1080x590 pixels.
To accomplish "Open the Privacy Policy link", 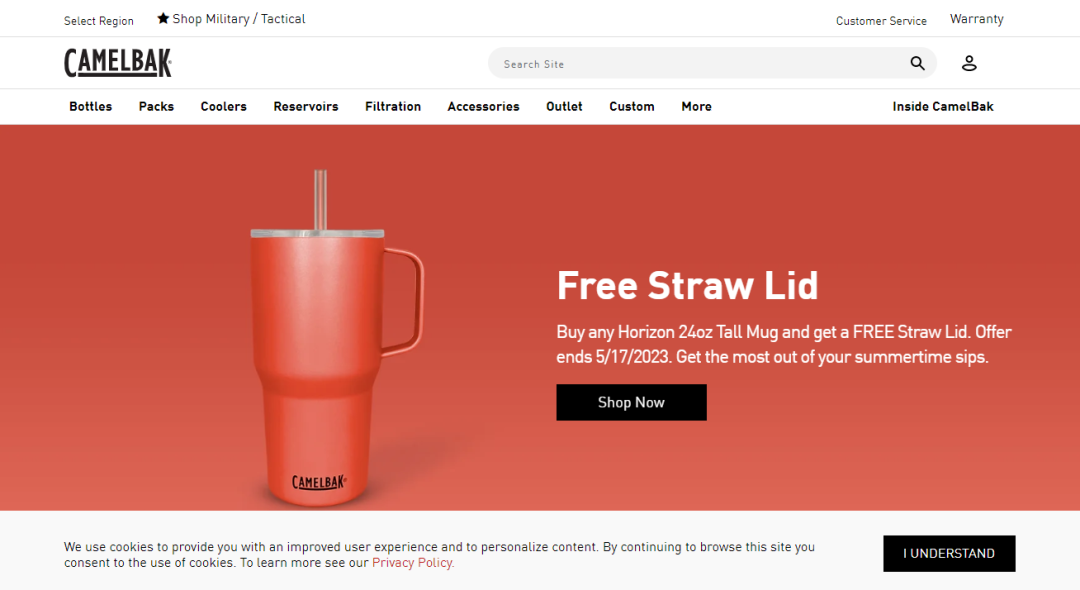I will click(x=413, y=562).
